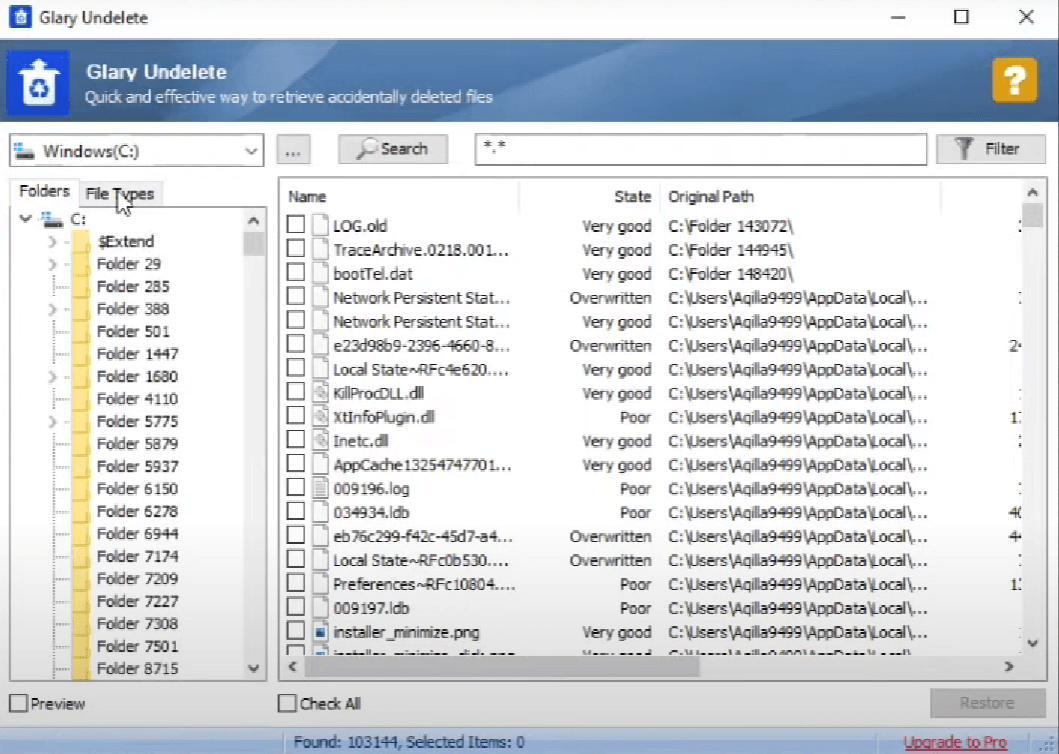1059x754 pixels.
Task: Tick the Check All checkbox
Action: [287, 704]
